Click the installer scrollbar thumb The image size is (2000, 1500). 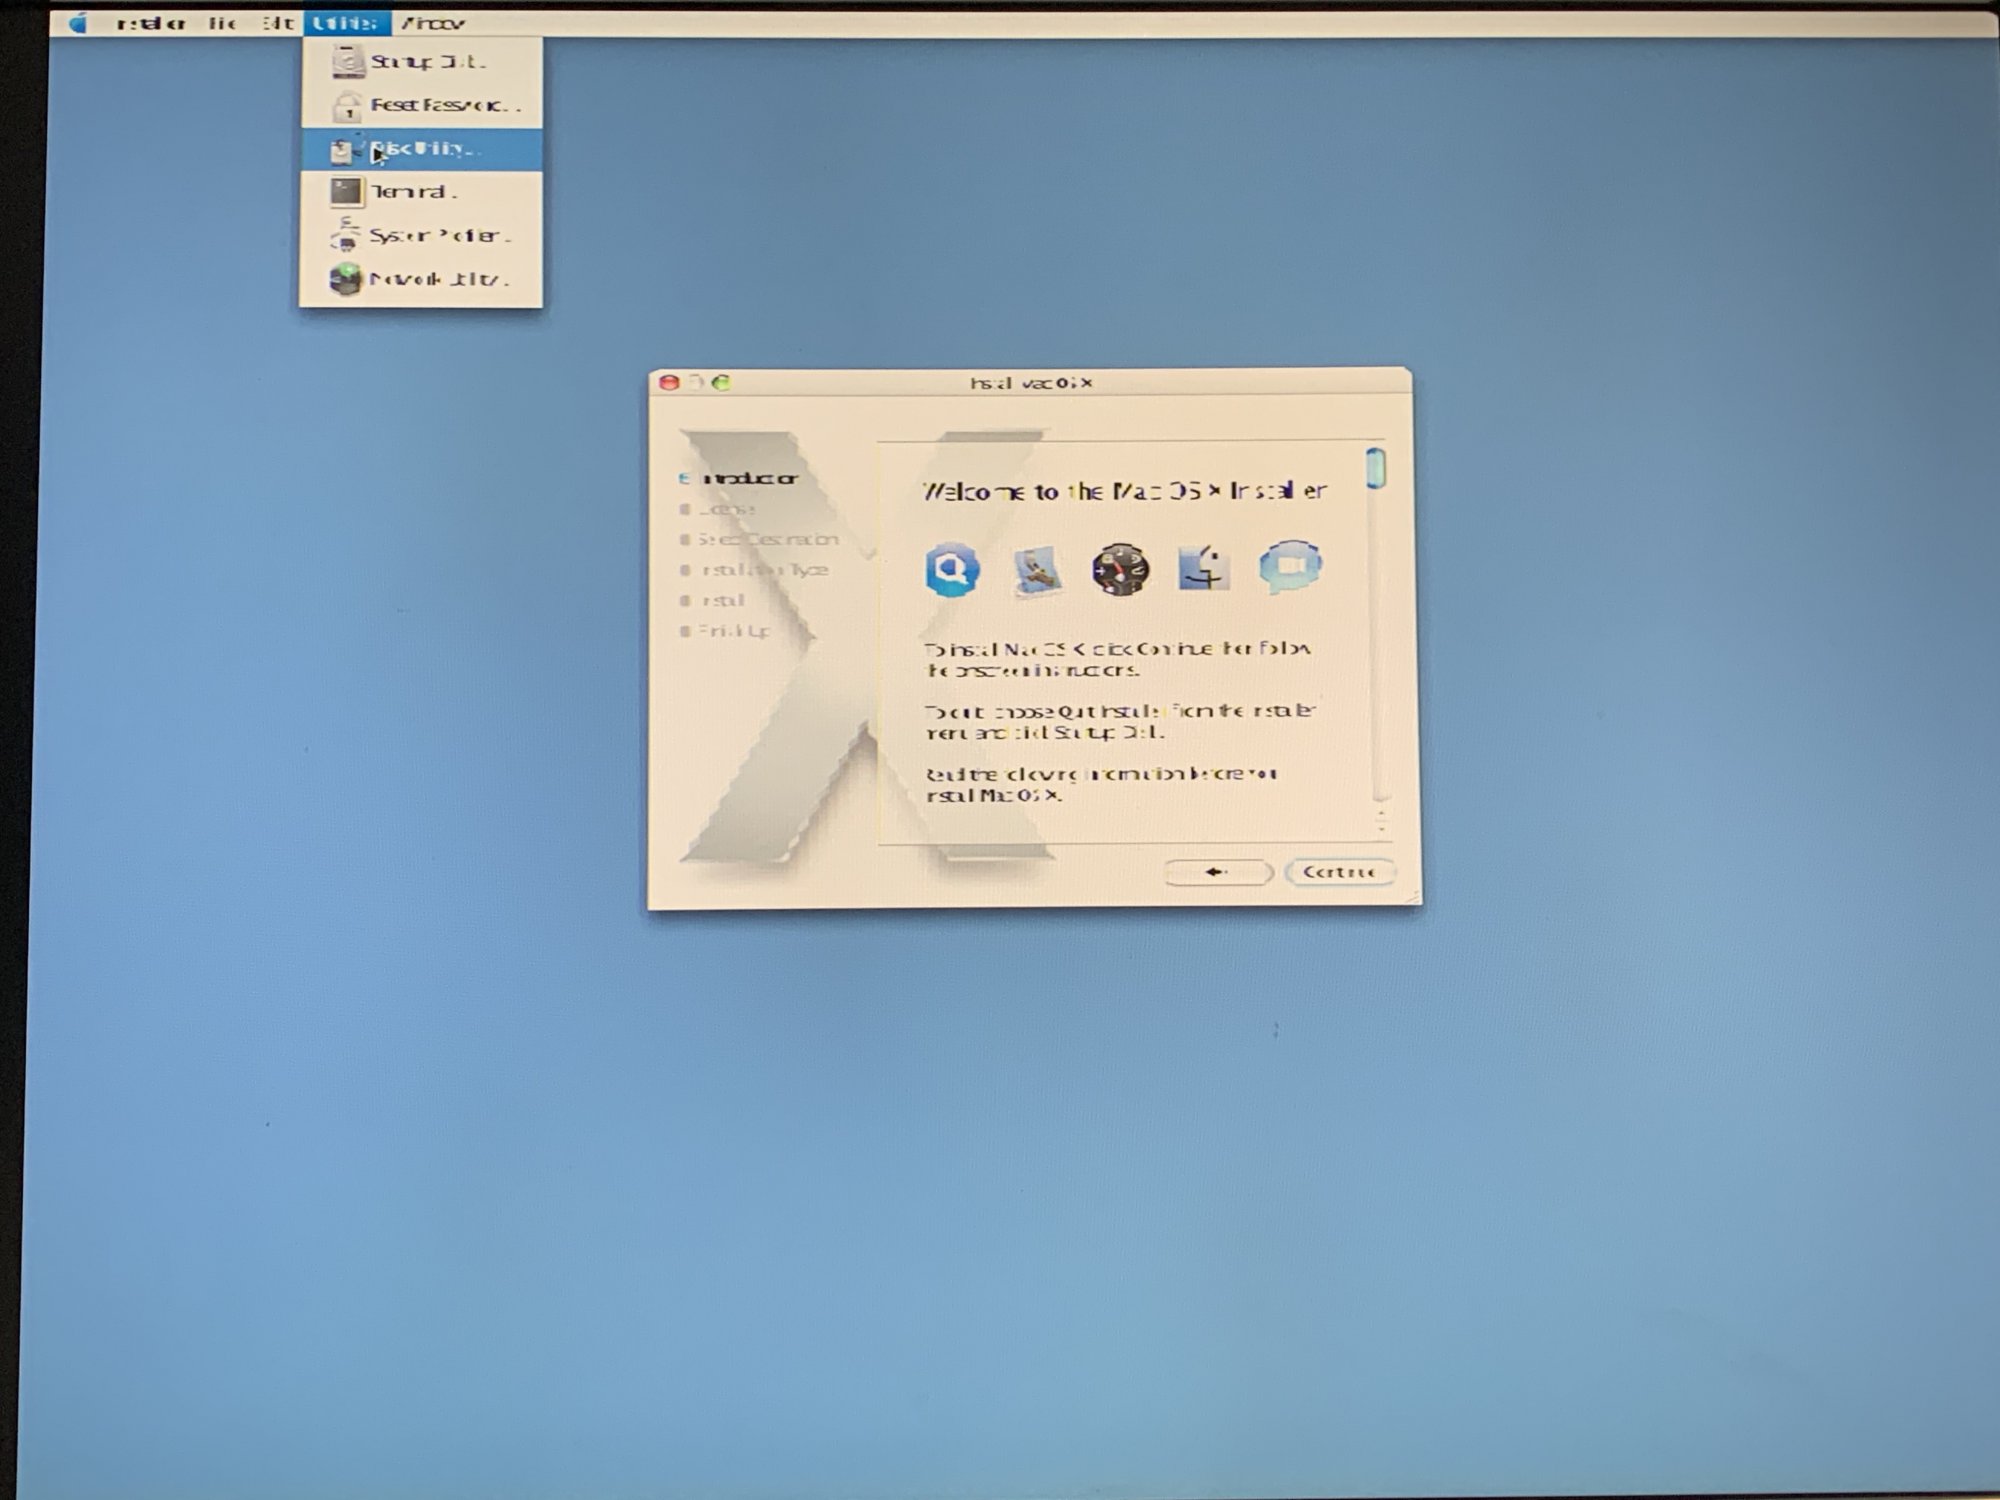coord(1376,468)
